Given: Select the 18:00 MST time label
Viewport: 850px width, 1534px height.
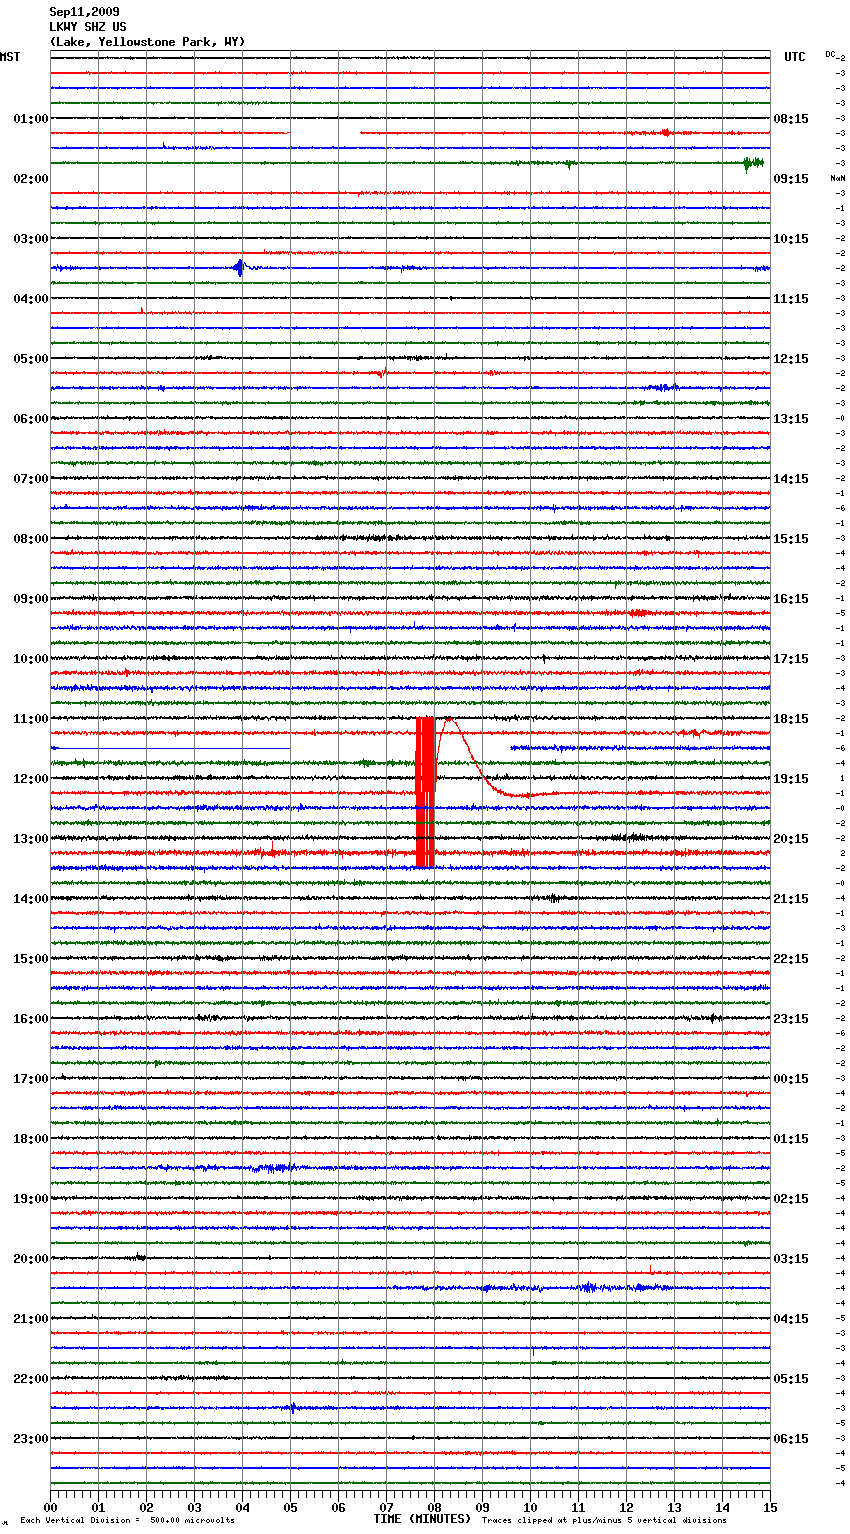Looking at the screenshot, I should point(31,1139).
